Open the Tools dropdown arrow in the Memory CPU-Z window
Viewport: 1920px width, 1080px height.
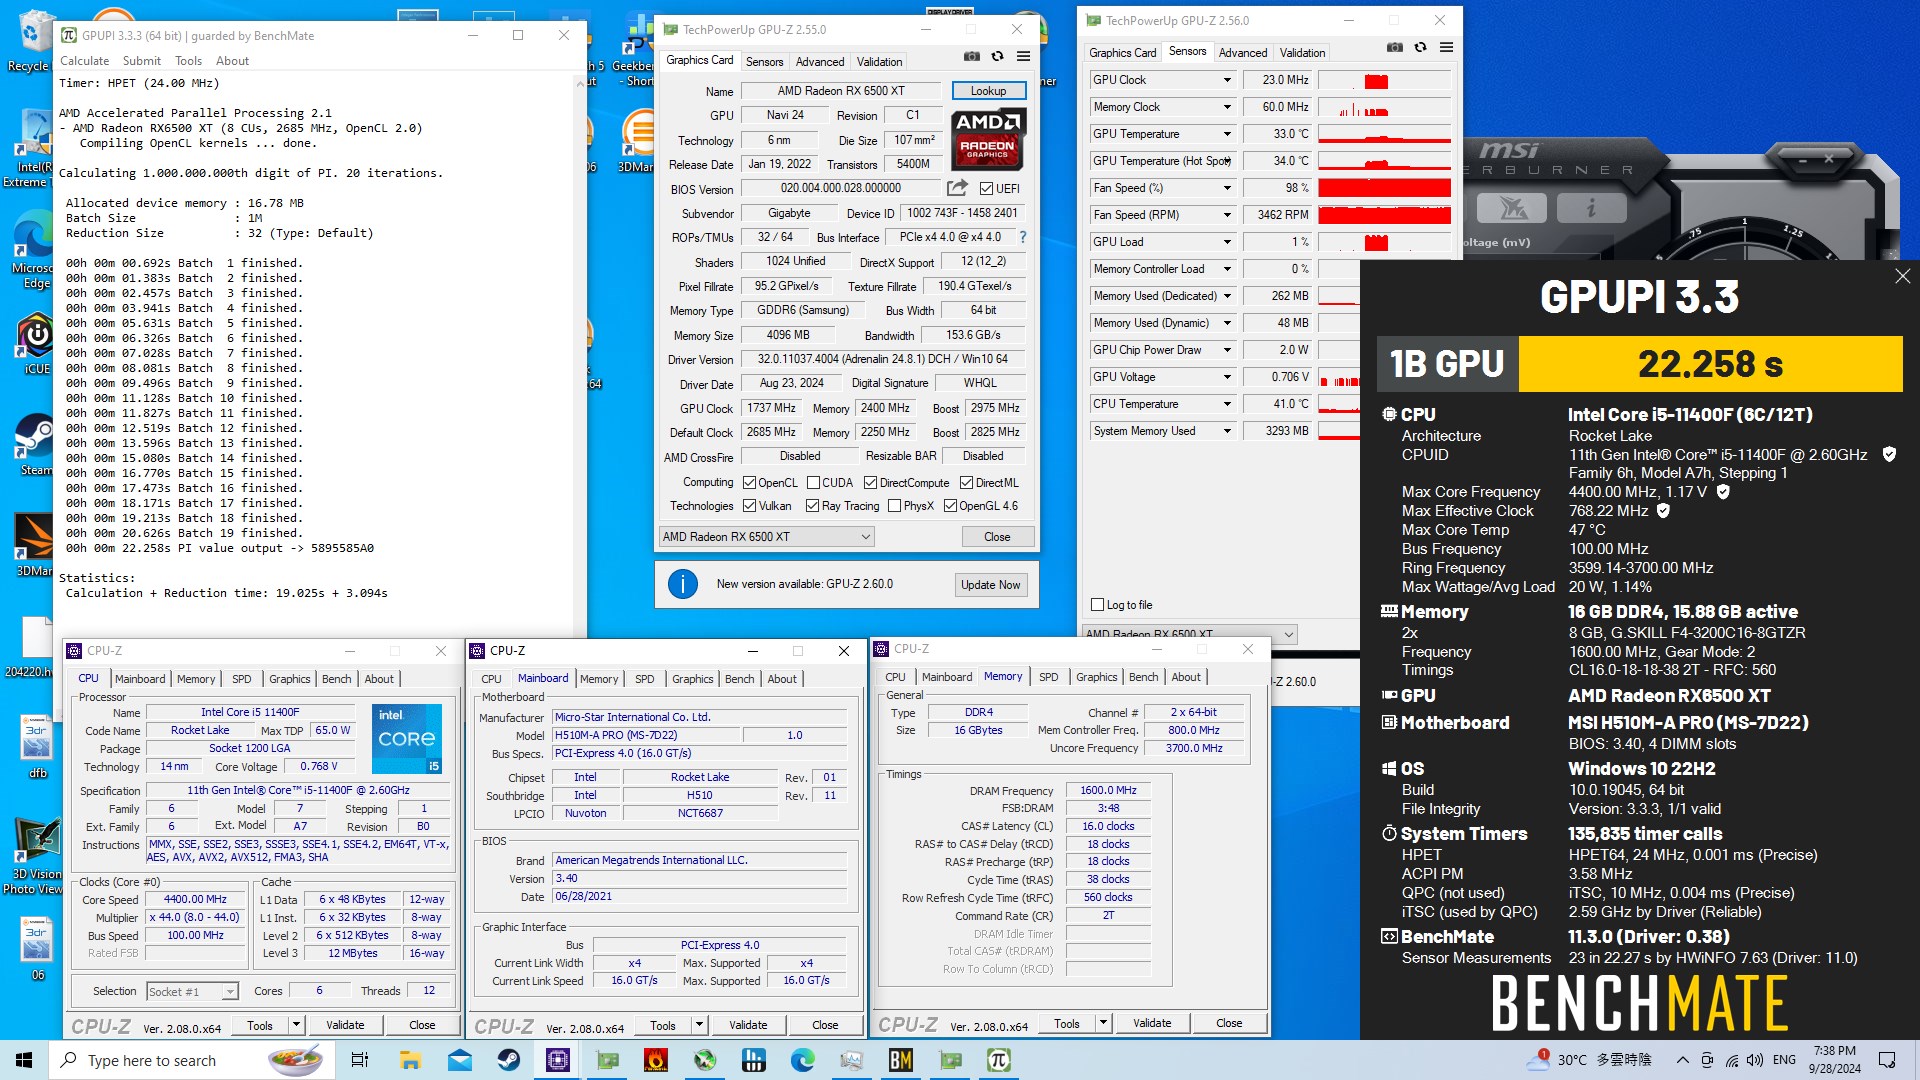click(1103, 1023)
